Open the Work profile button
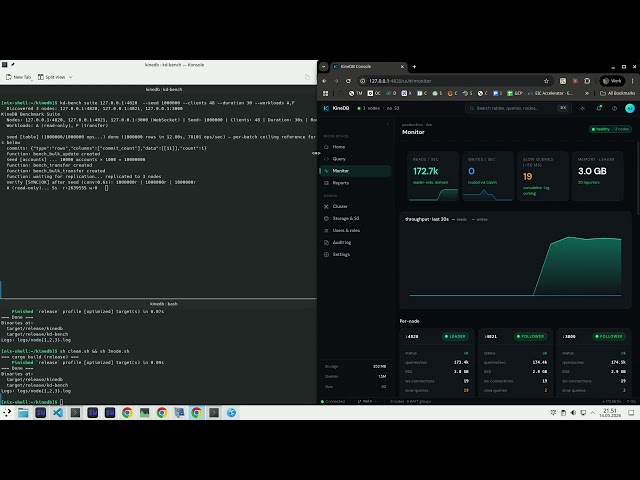The width and height of the screenshot is (640, 480). tap(612, 81)
